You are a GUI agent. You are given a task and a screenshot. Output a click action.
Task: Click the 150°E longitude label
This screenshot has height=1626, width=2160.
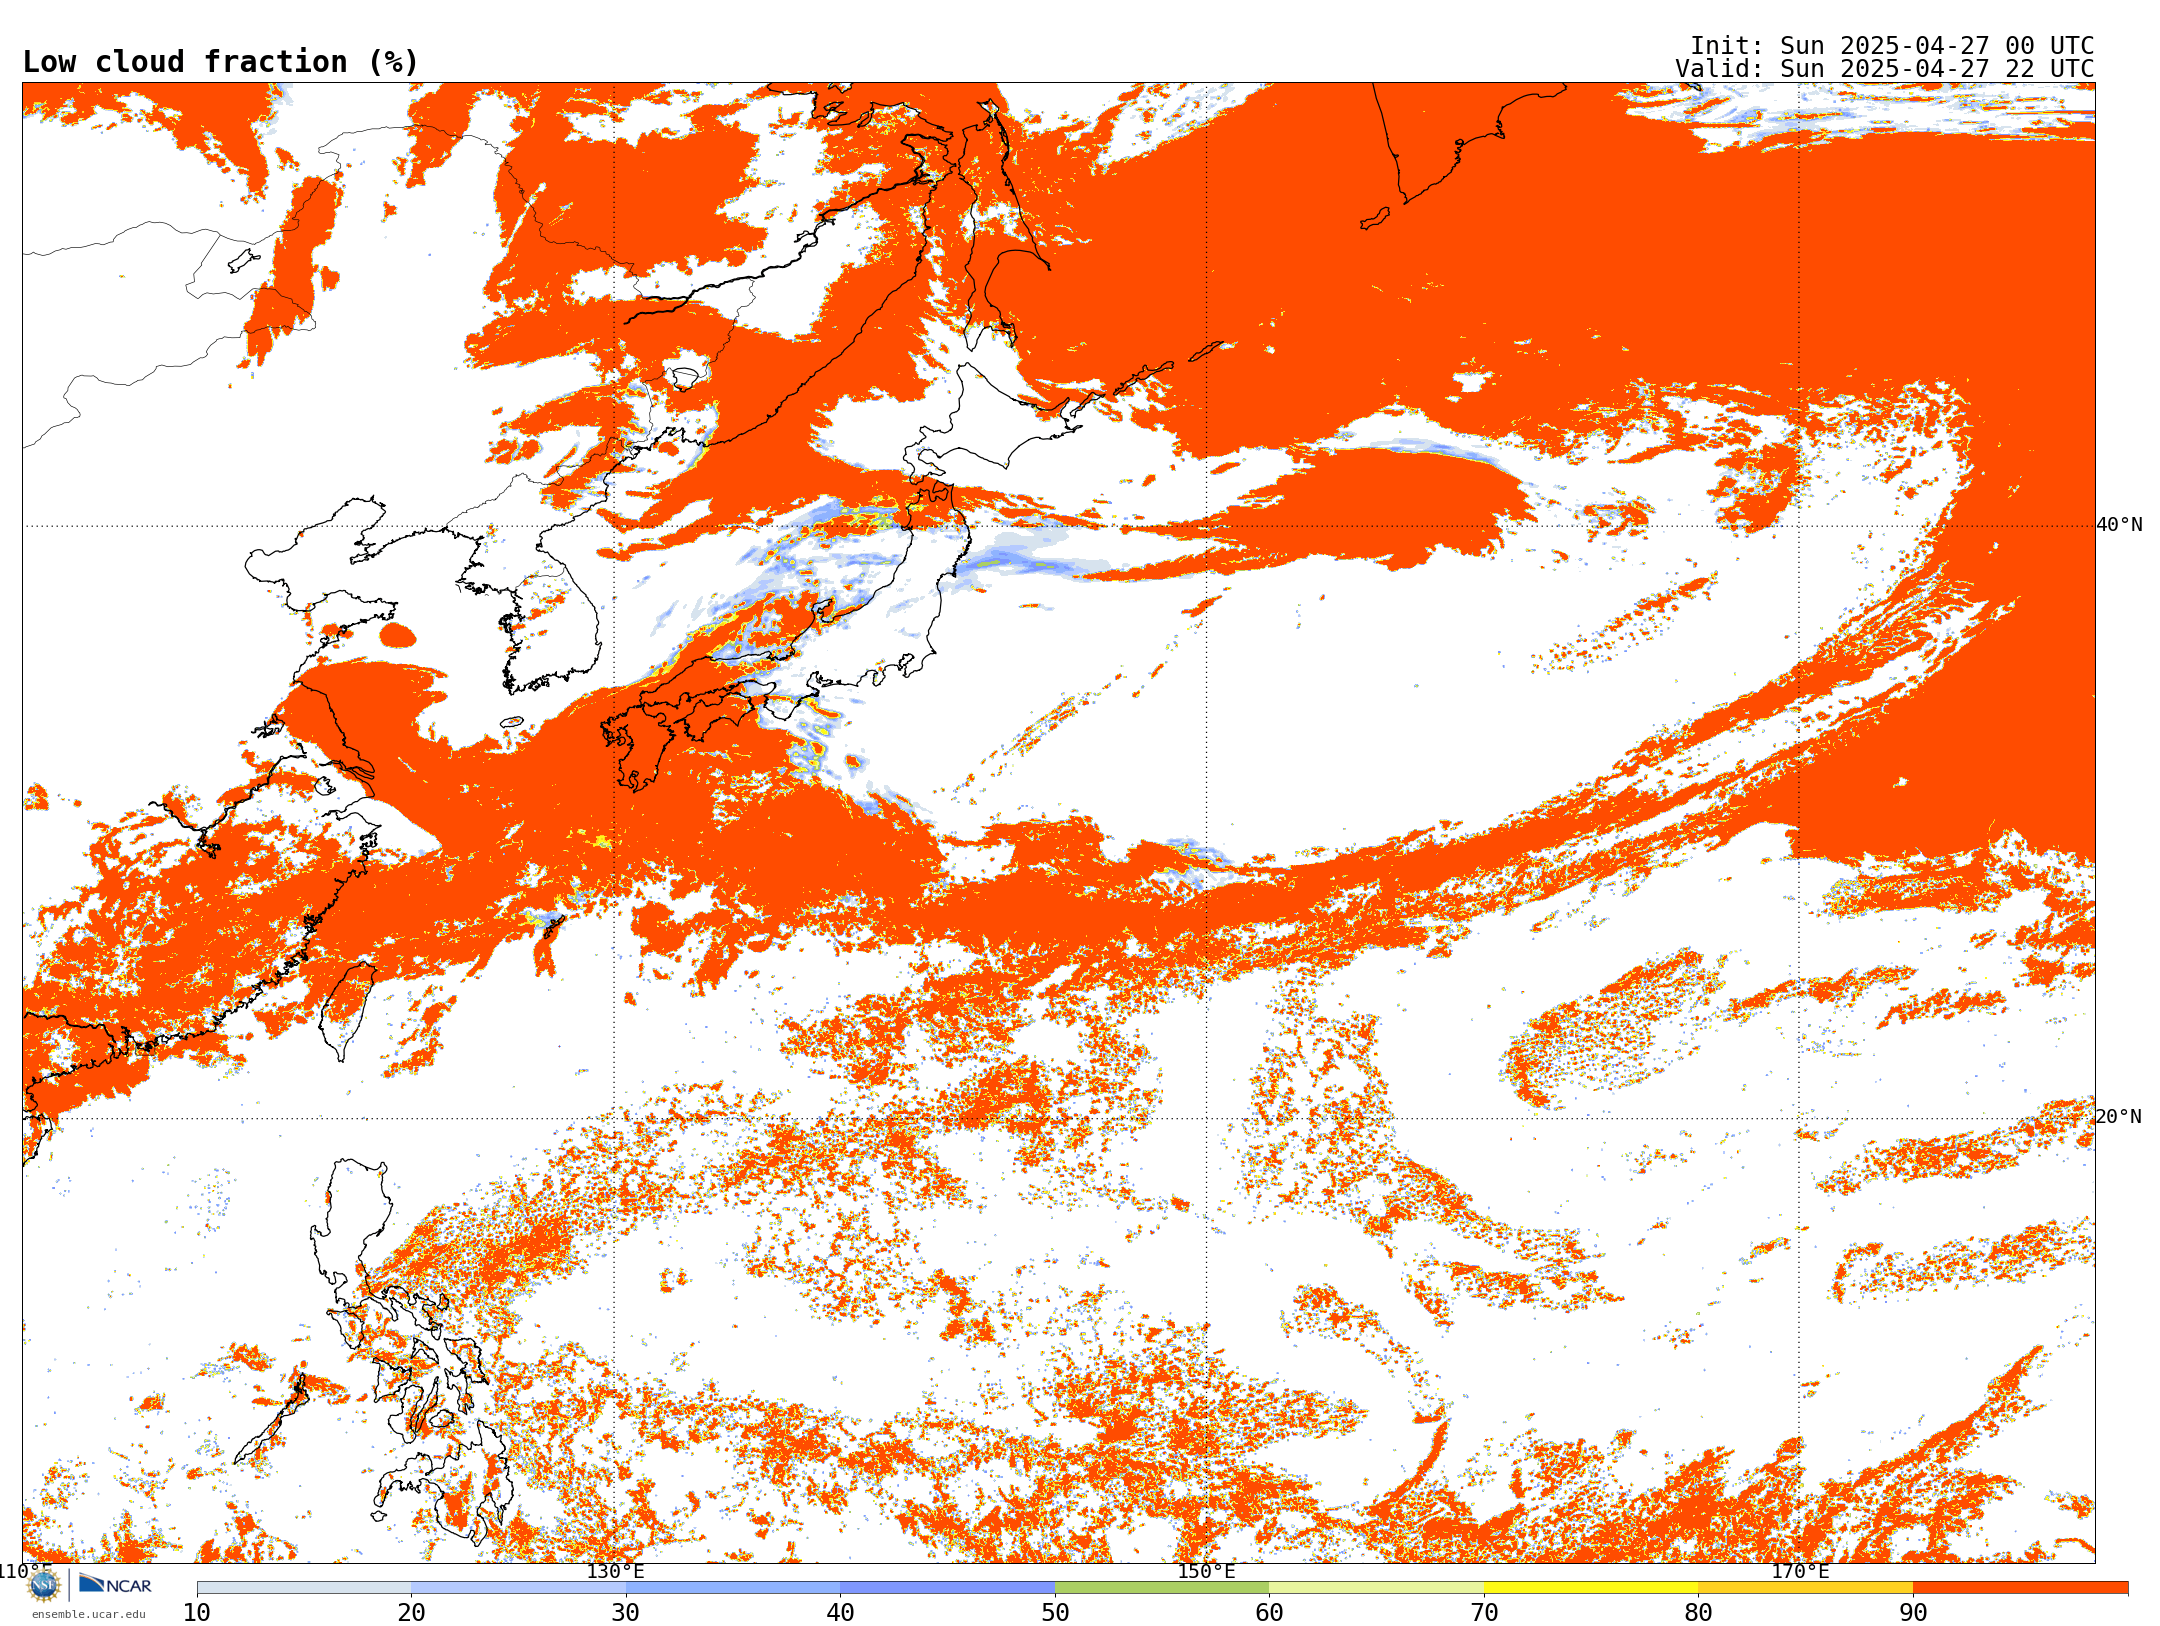coord(1206,1571)
